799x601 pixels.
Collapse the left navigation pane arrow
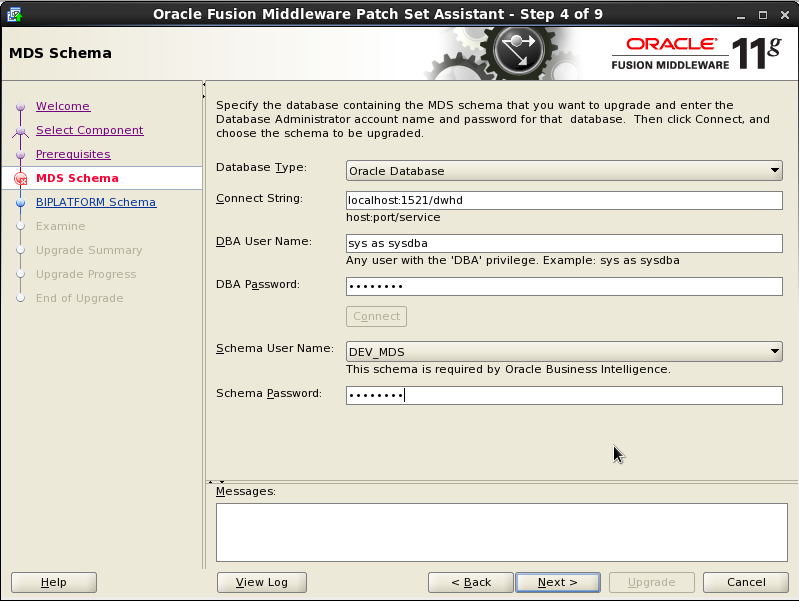pos(204,85)
